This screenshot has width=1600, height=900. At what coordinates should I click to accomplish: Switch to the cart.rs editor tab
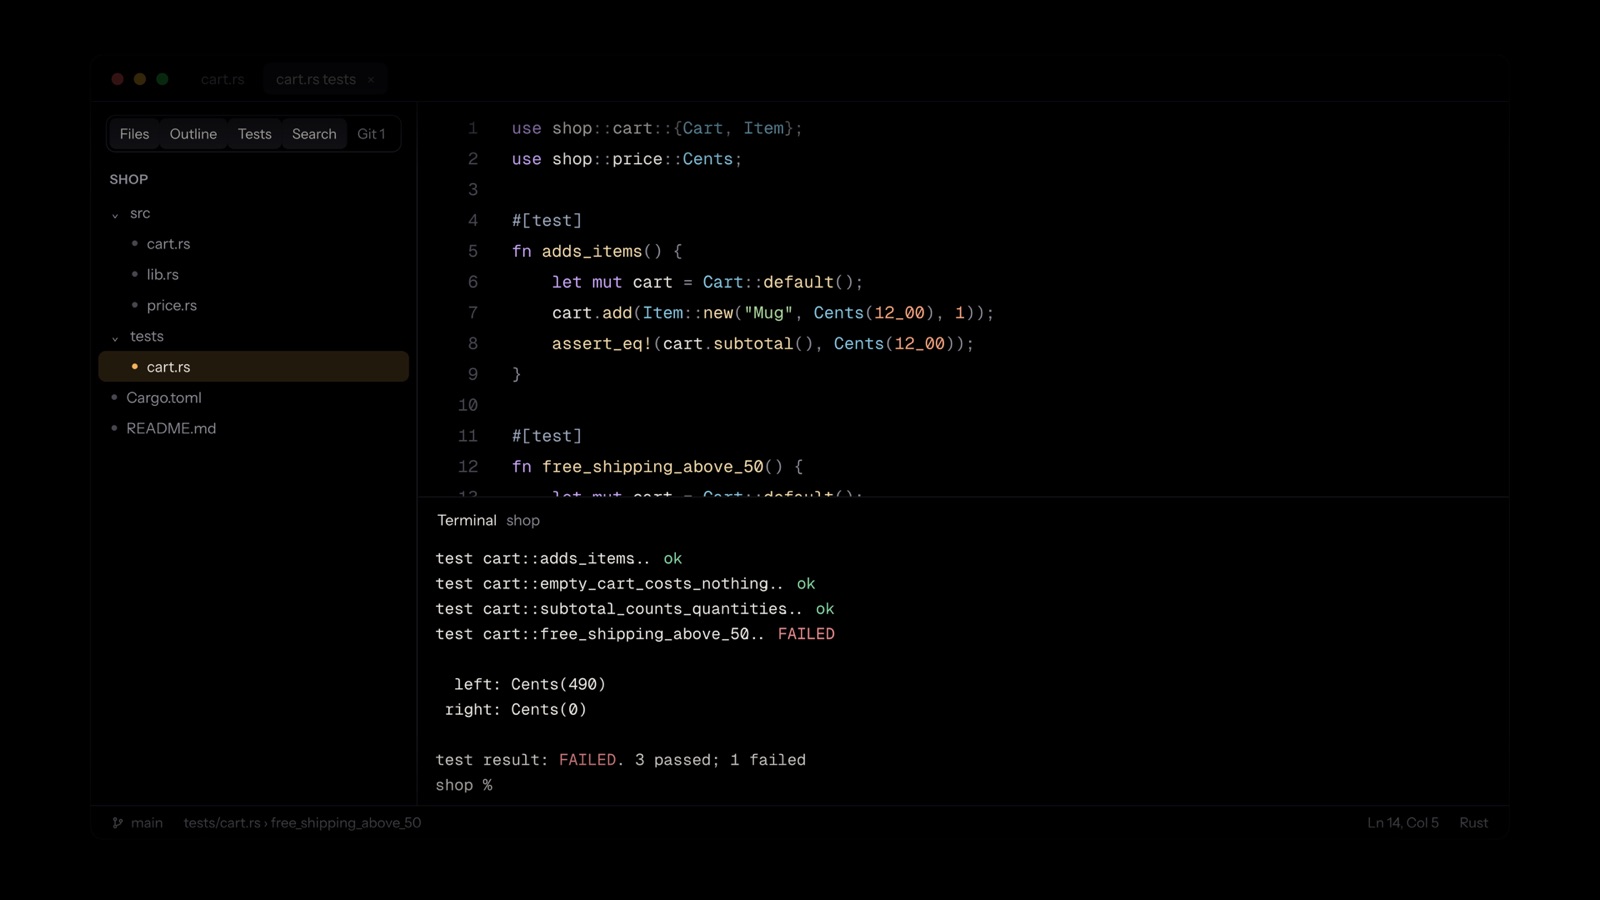pos(222,79)
